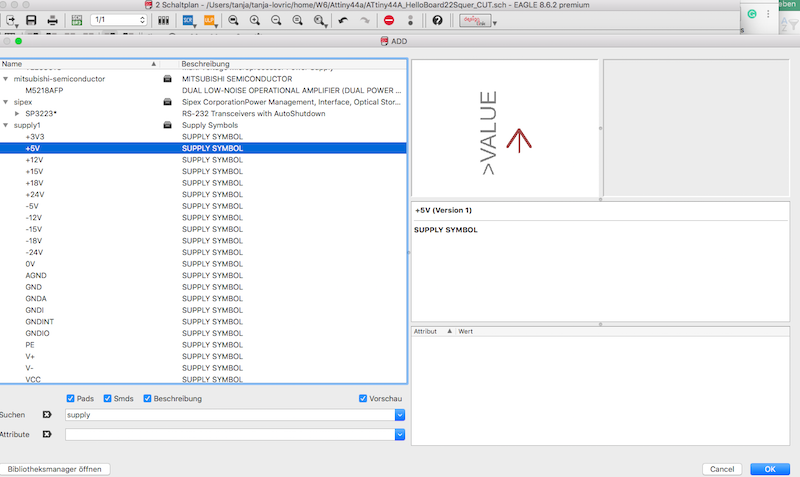This screenshot has width=800, height=477.
Task: Click Bibliotheksmanager öffnen button
Action: tap(55, 469)
